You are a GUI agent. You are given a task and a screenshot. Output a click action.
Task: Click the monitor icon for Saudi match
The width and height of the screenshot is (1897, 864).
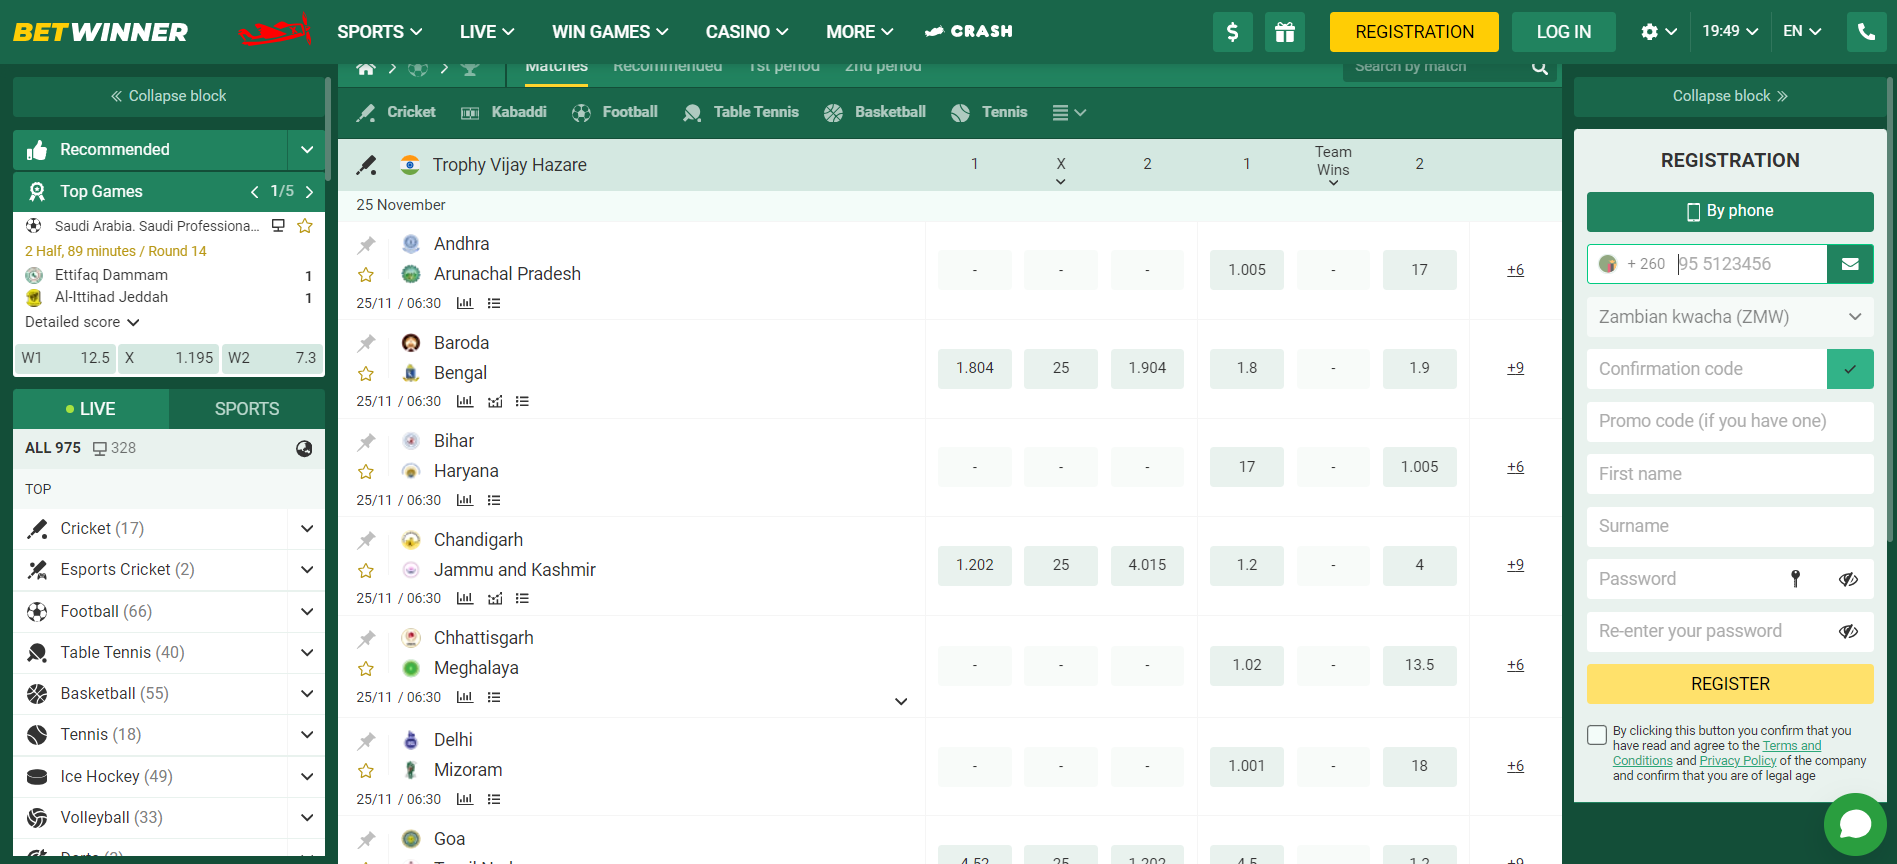point(279,226)
